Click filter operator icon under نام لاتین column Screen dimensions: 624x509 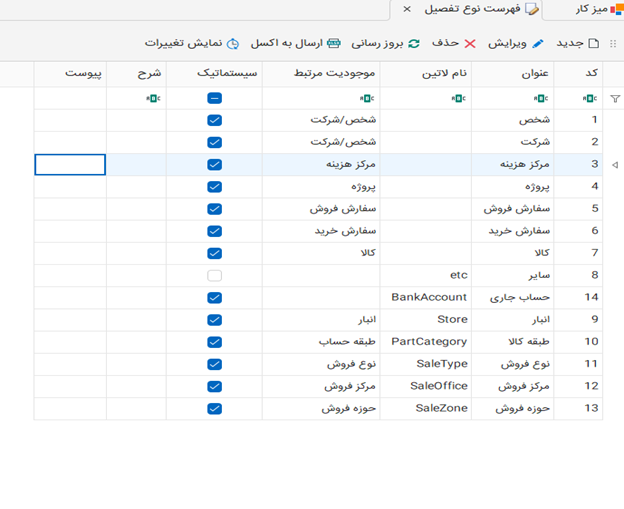pos(458,98)
